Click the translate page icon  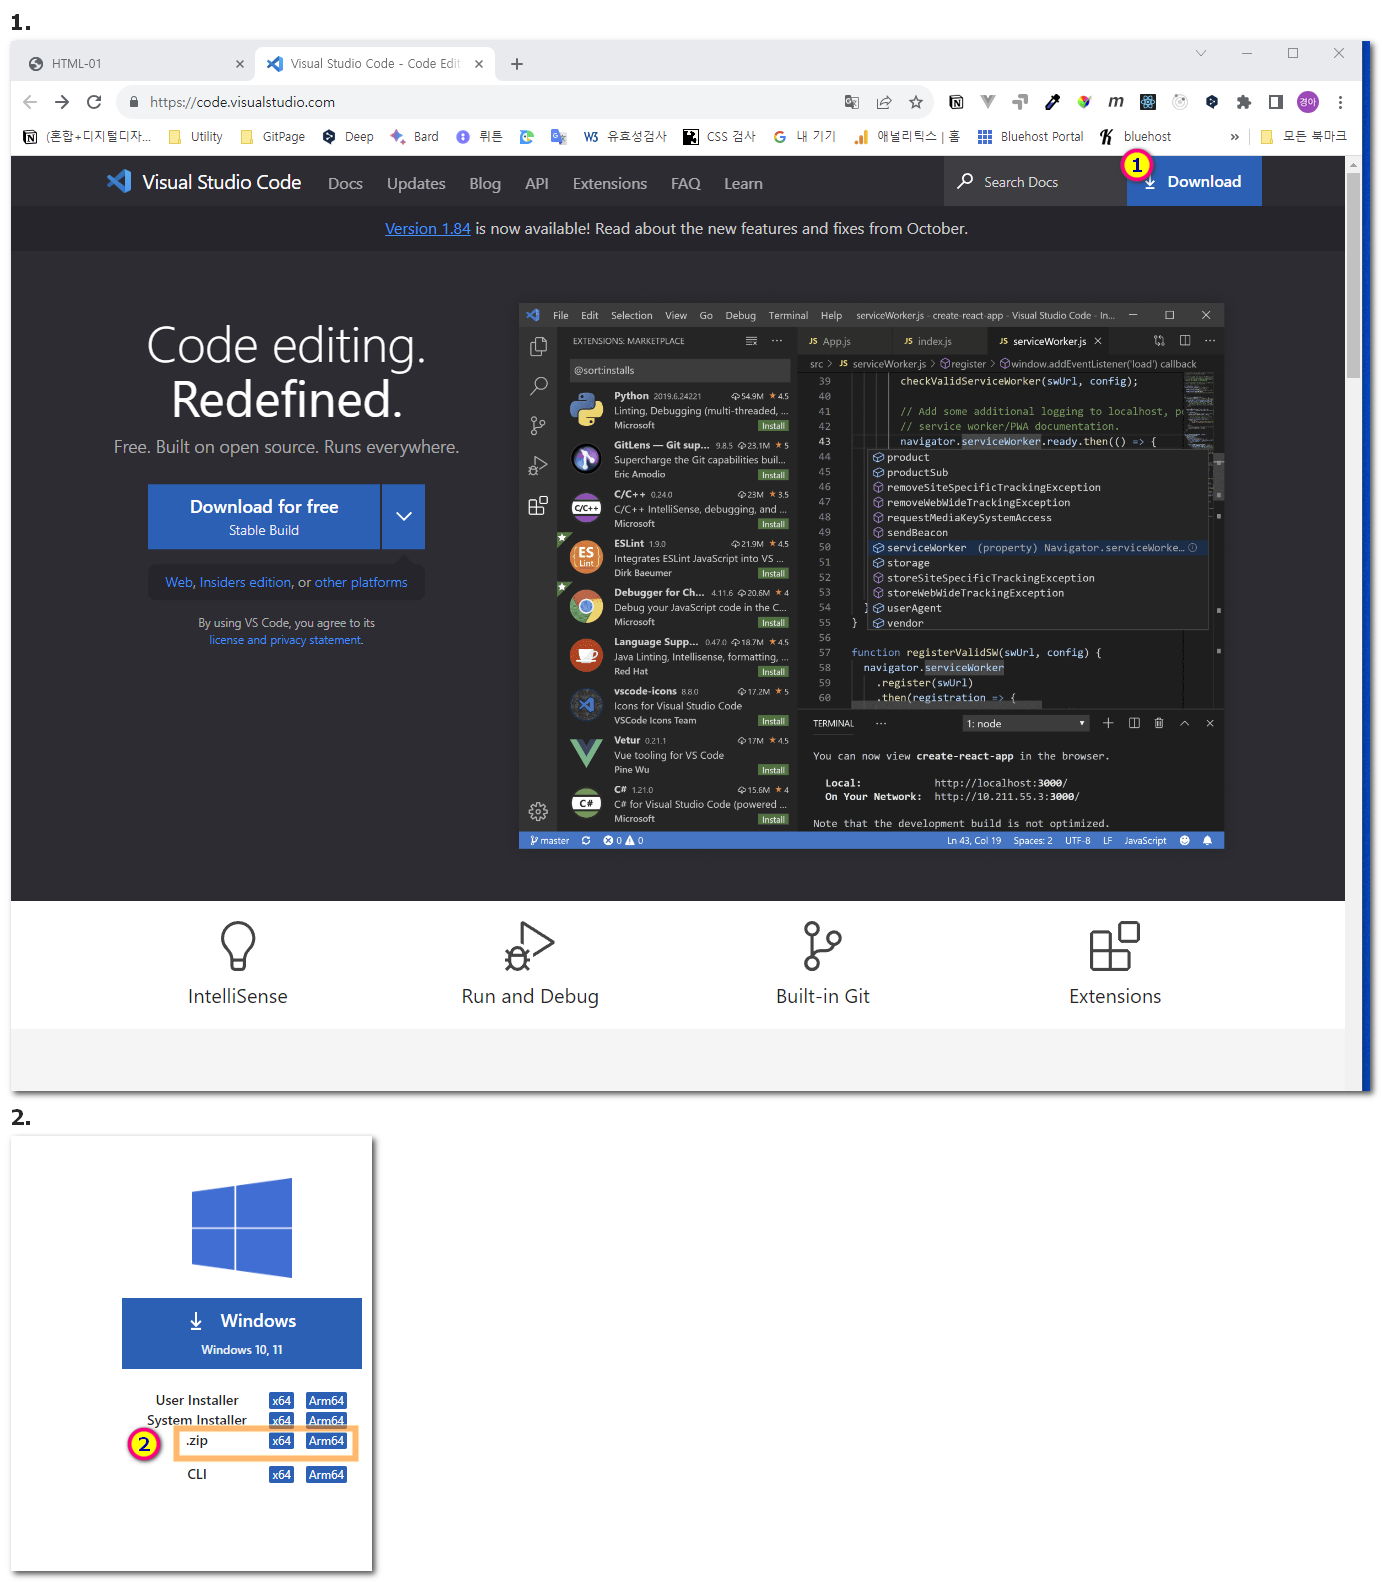(x=852, y=102)
